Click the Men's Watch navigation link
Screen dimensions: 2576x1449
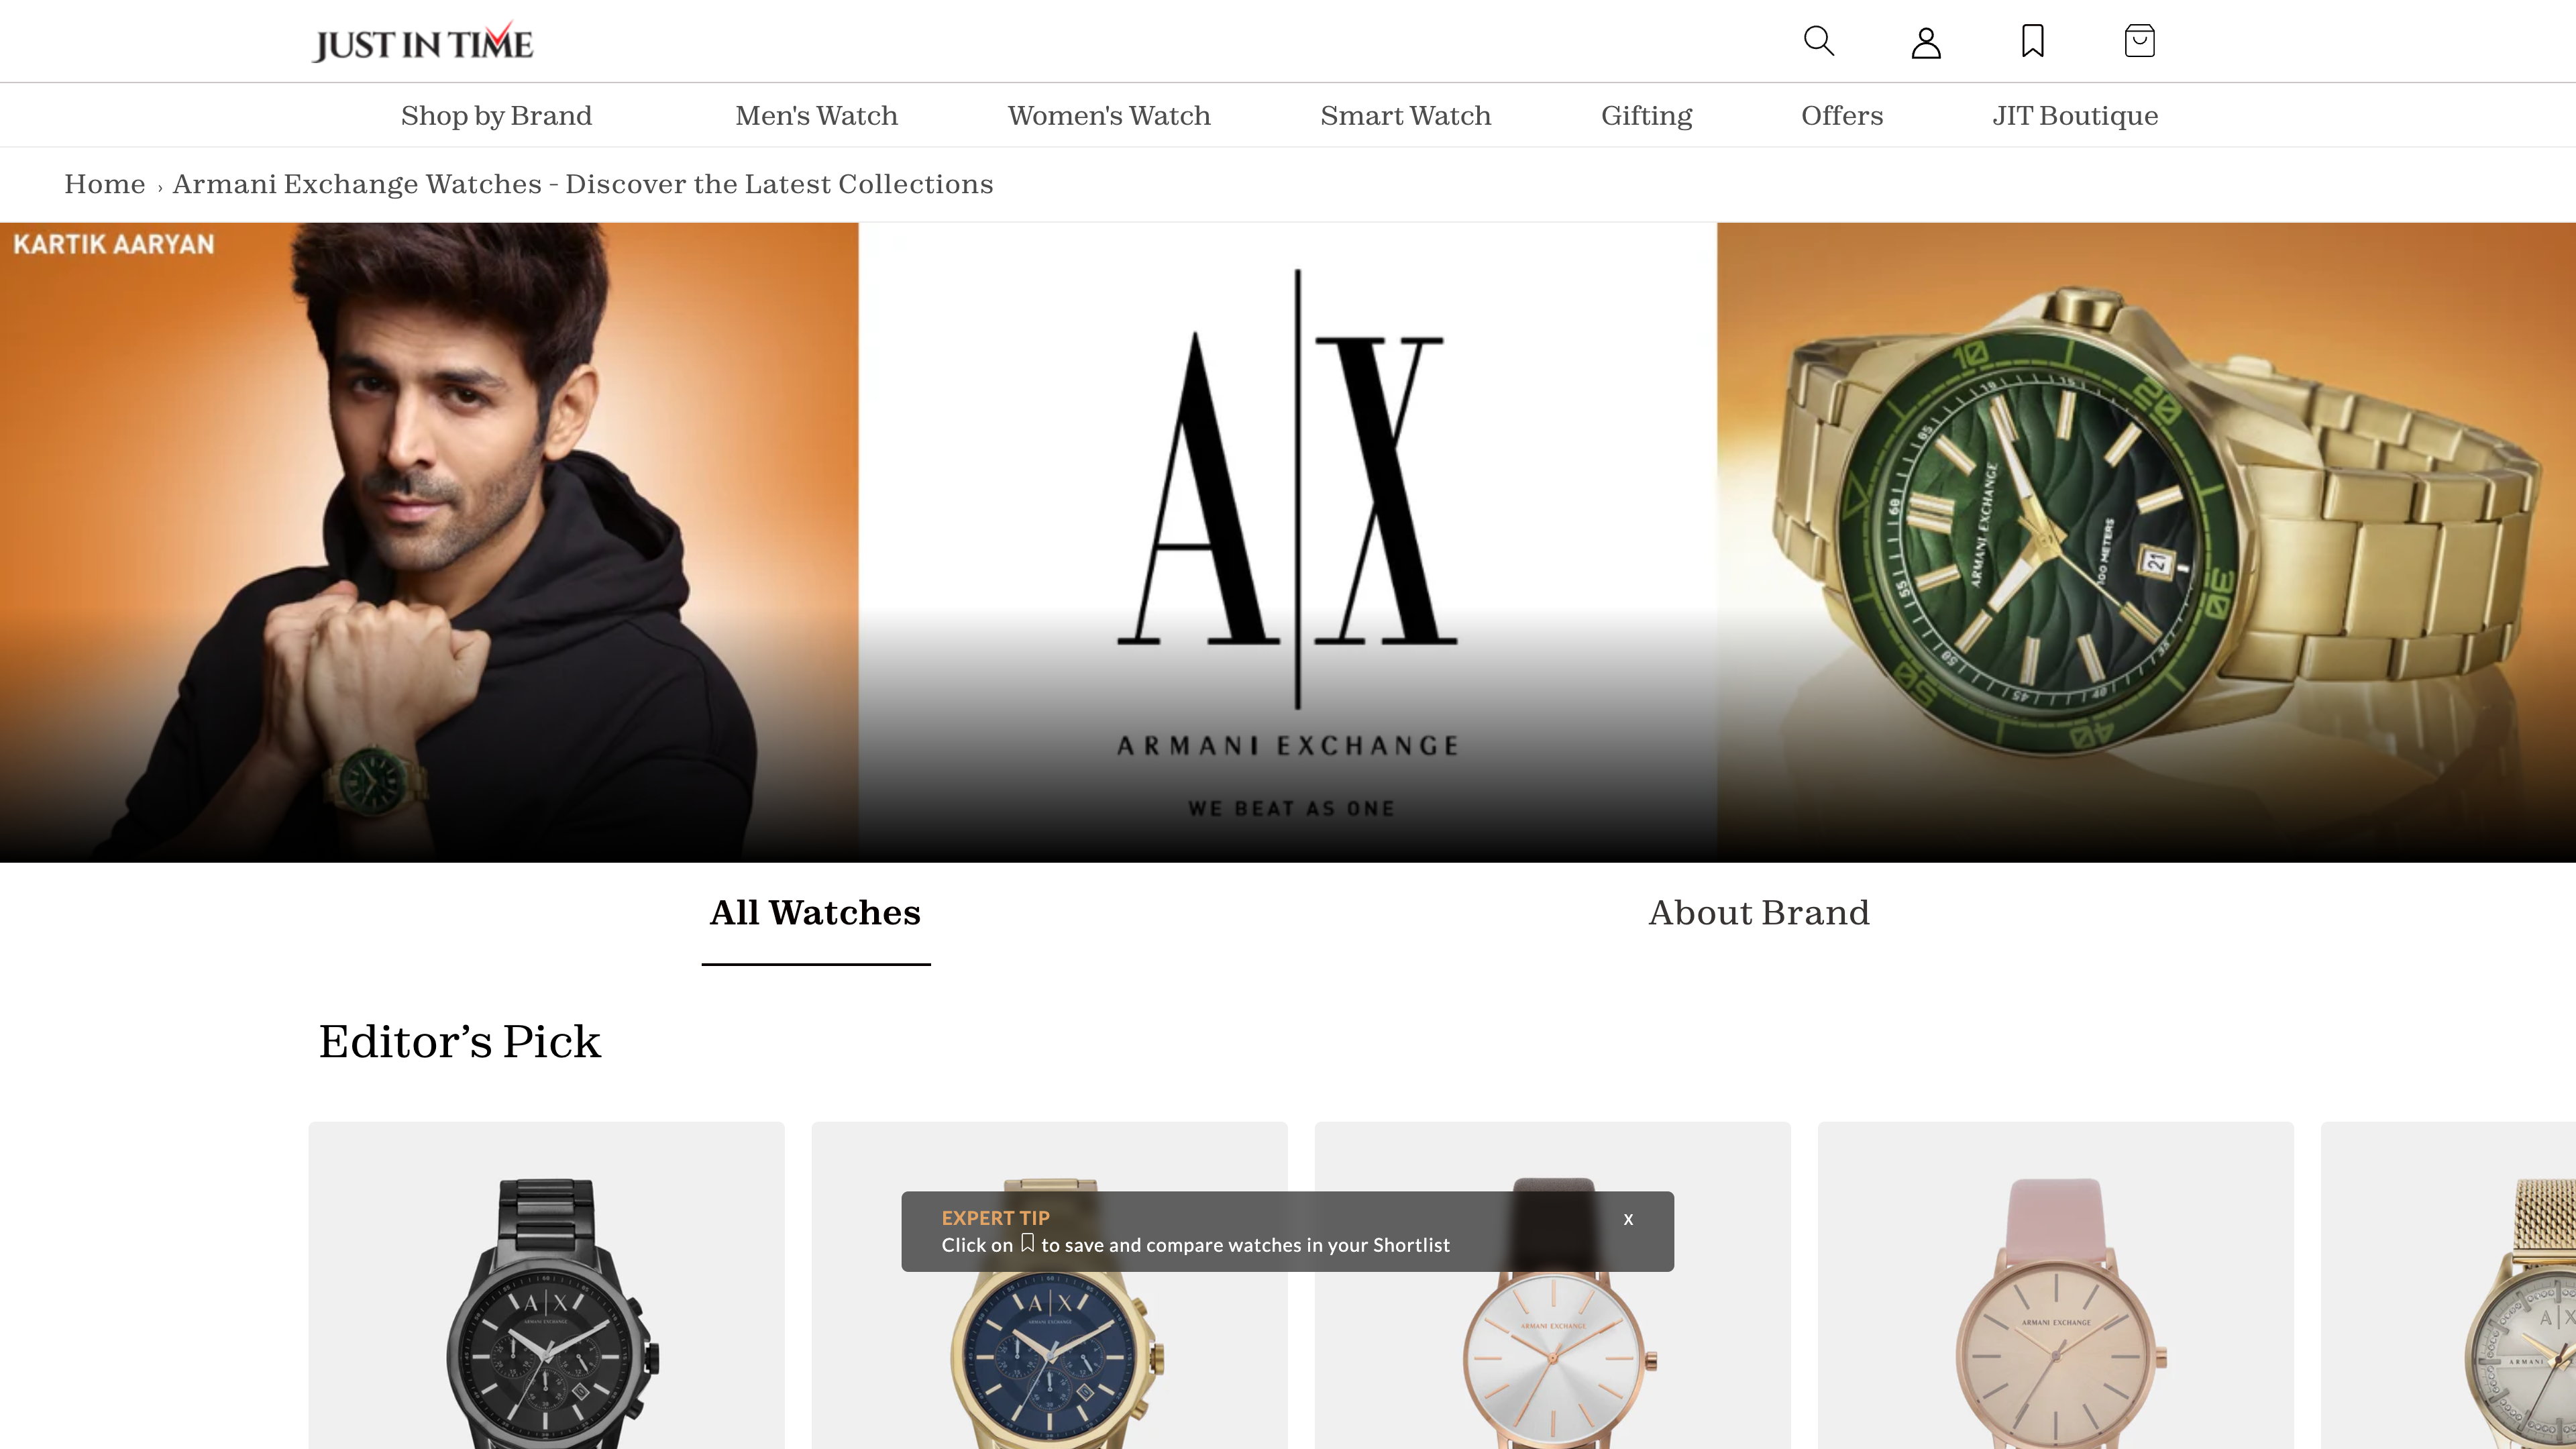click(816, 115)
